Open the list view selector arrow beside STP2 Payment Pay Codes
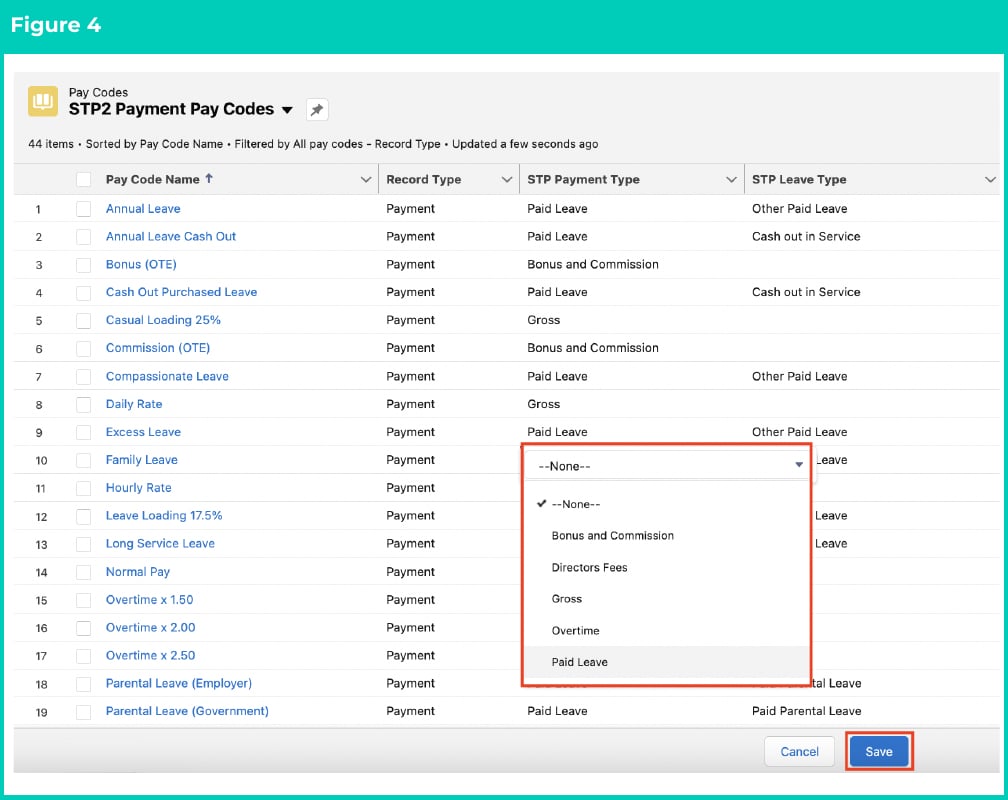The width and height of the screenshot is (1008, 800). pyautogui.click(x=287, y=110)
